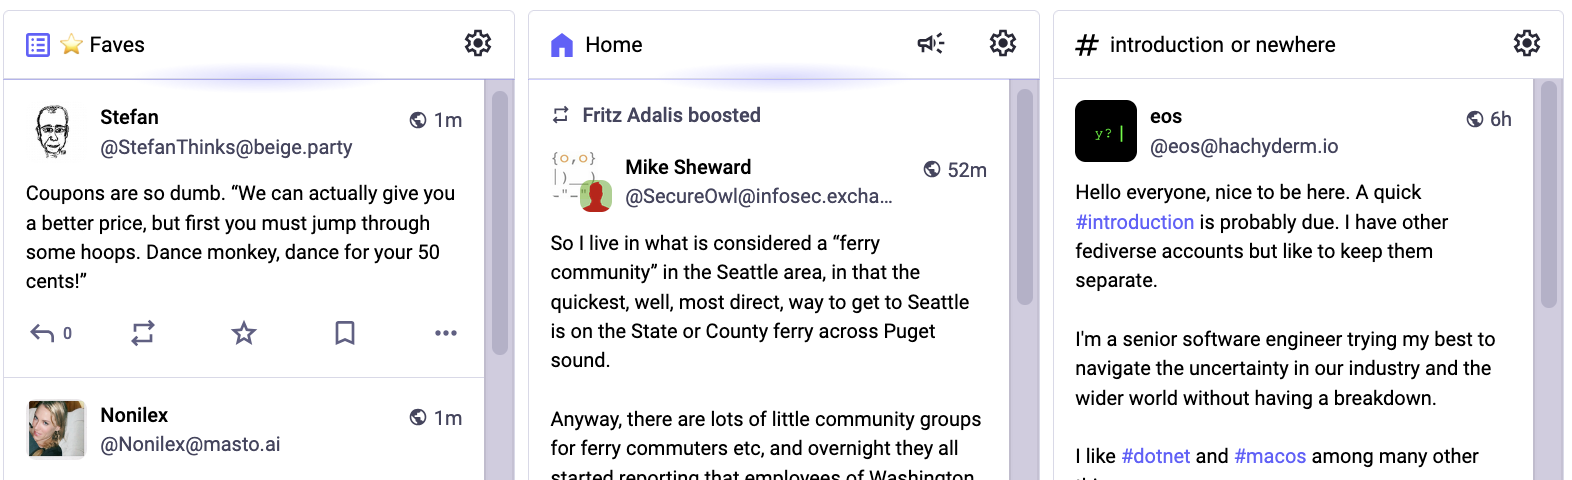Open the #introduction hashtag link

coord(1134,222)
